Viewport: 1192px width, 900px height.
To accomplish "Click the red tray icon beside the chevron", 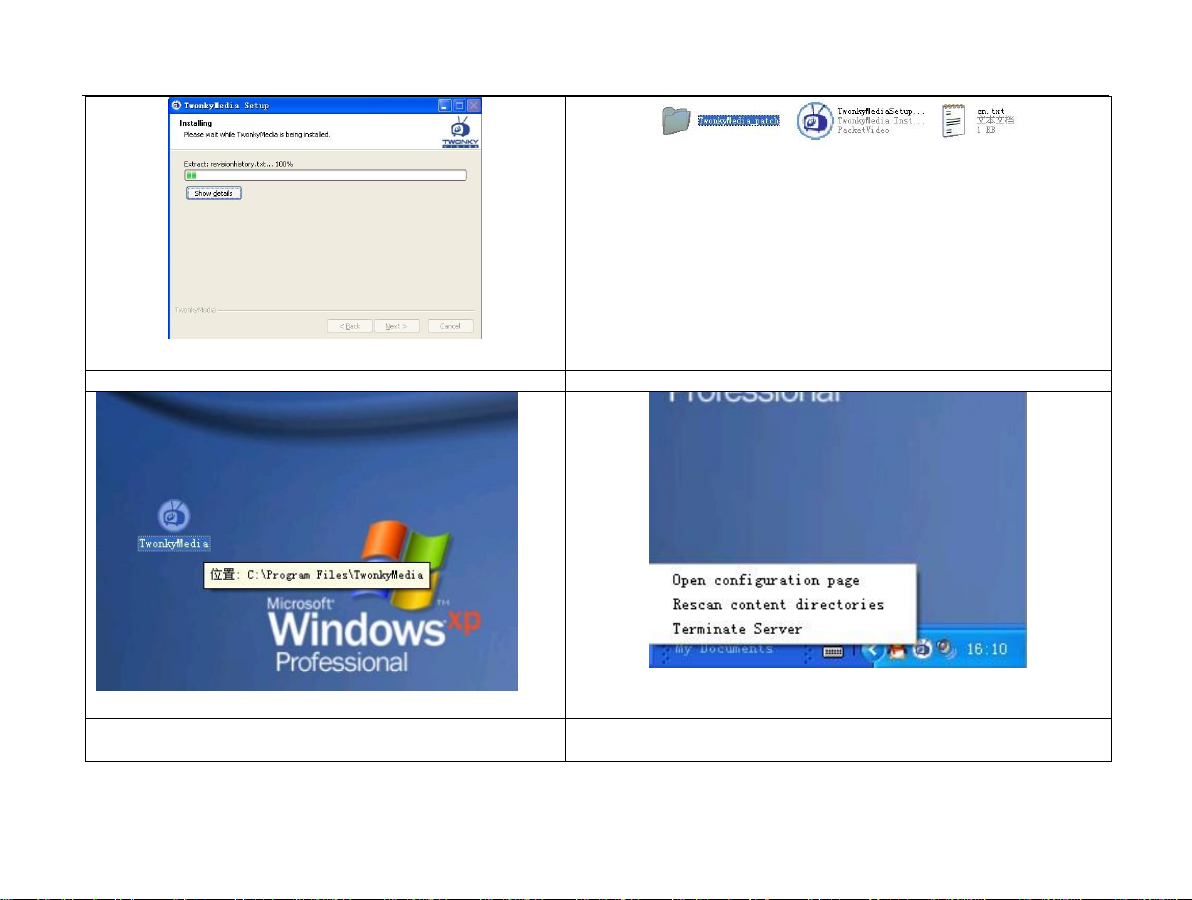I will coord(898,651).
